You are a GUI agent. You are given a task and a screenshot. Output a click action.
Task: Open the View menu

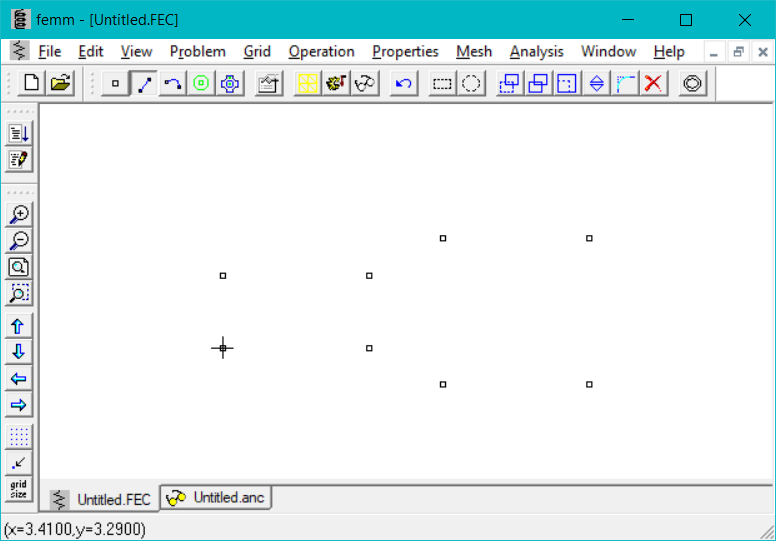pos(136,51)
